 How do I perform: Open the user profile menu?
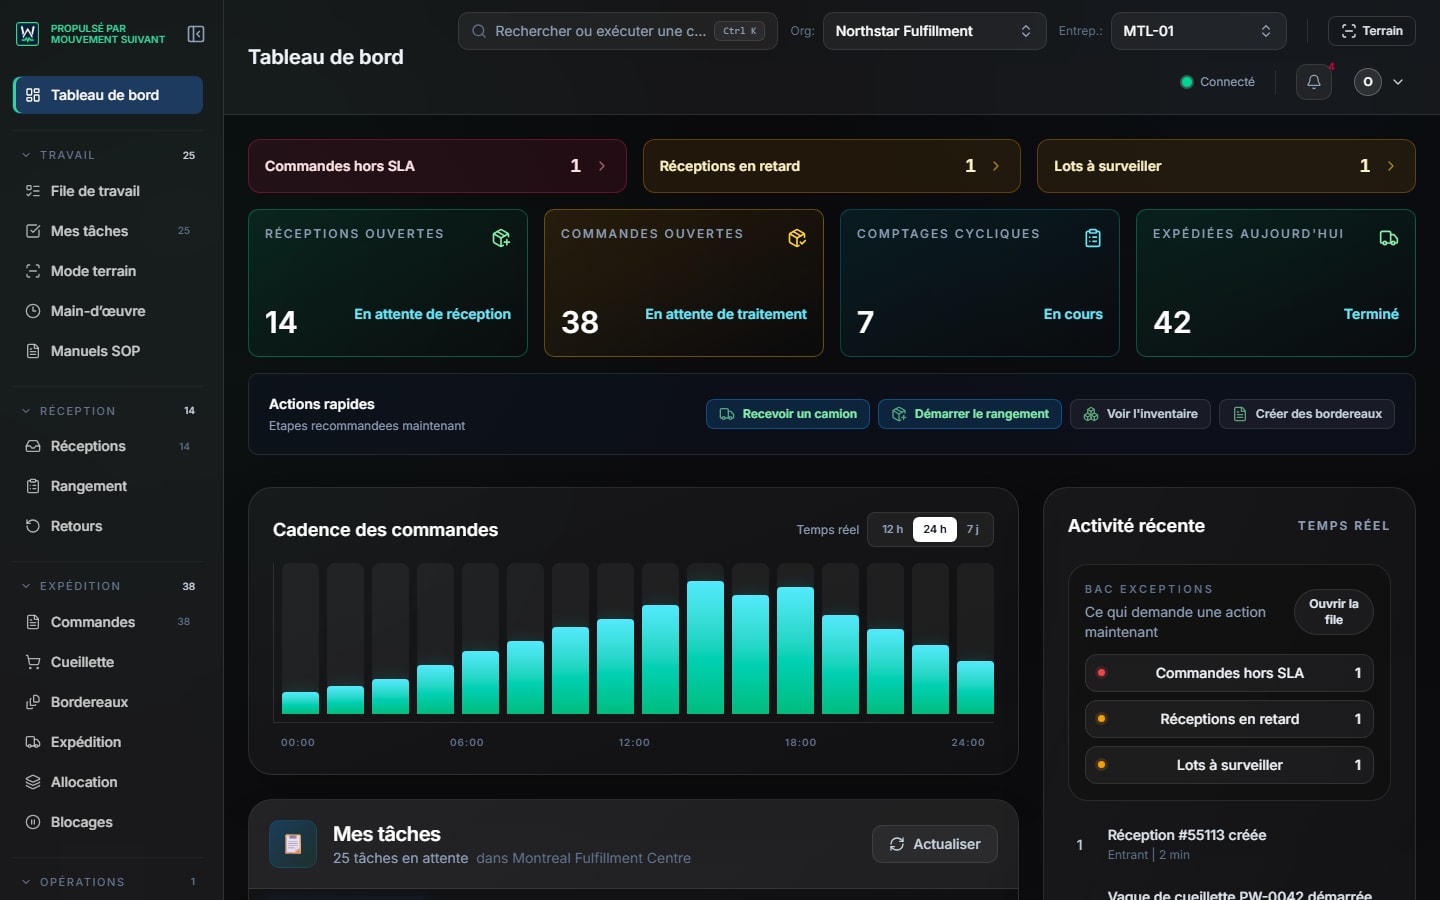click(1379, 82)
